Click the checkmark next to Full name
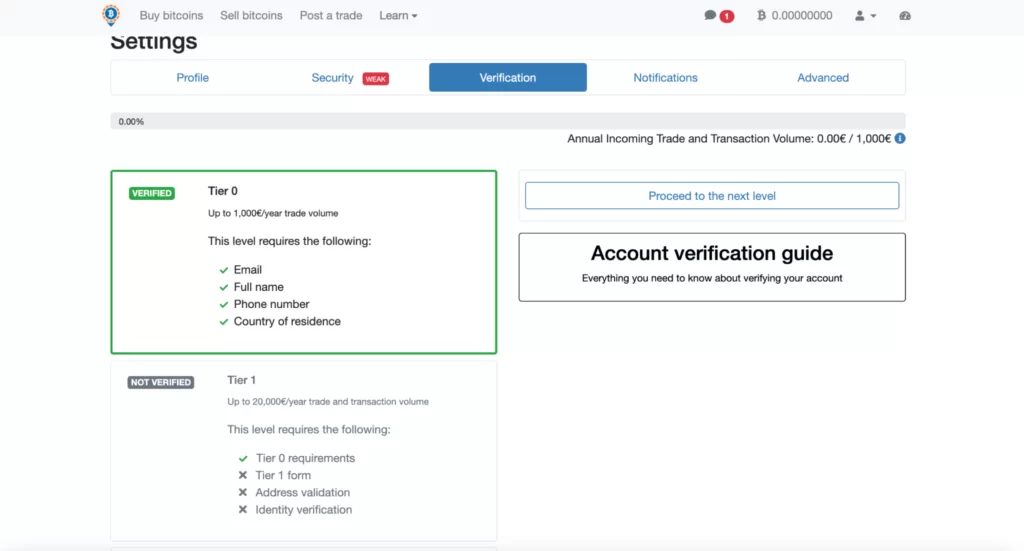 (x=223, y=287)
